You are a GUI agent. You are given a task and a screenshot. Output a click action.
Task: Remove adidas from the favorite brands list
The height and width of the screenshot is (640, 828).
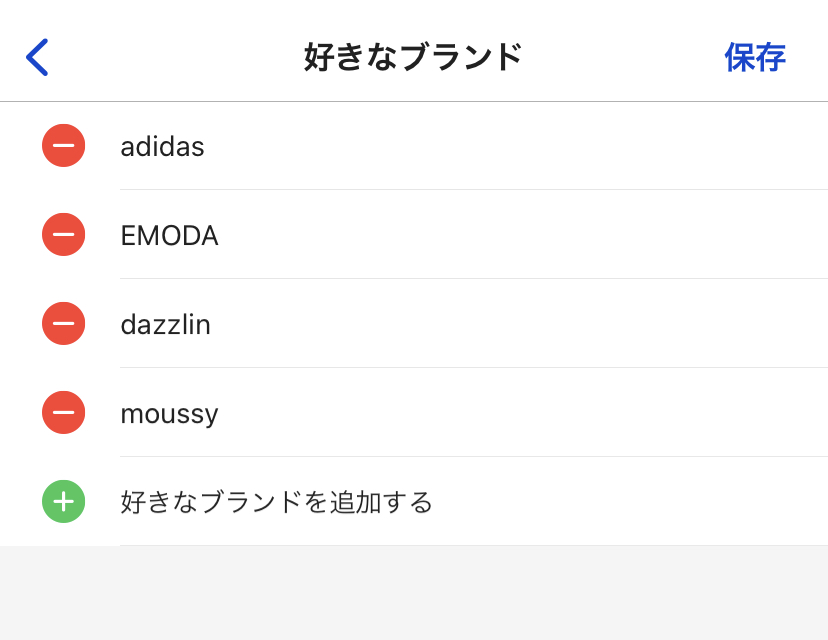point(63,145)
